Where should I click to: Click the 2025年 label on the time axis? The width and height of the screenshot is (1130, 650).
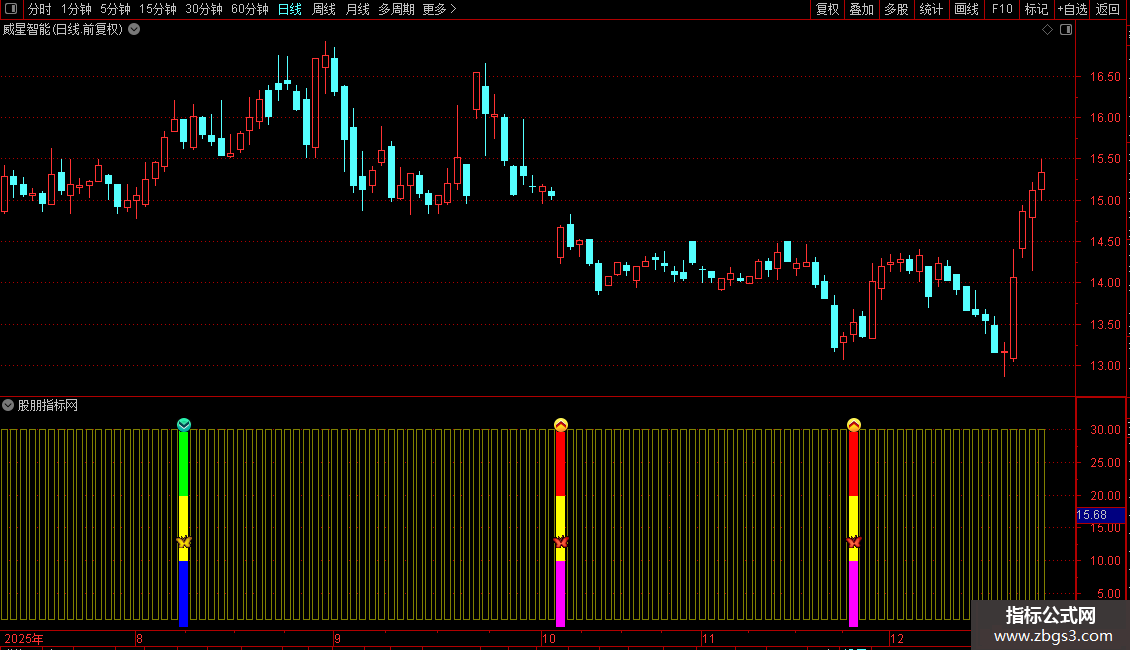(24, 638)
